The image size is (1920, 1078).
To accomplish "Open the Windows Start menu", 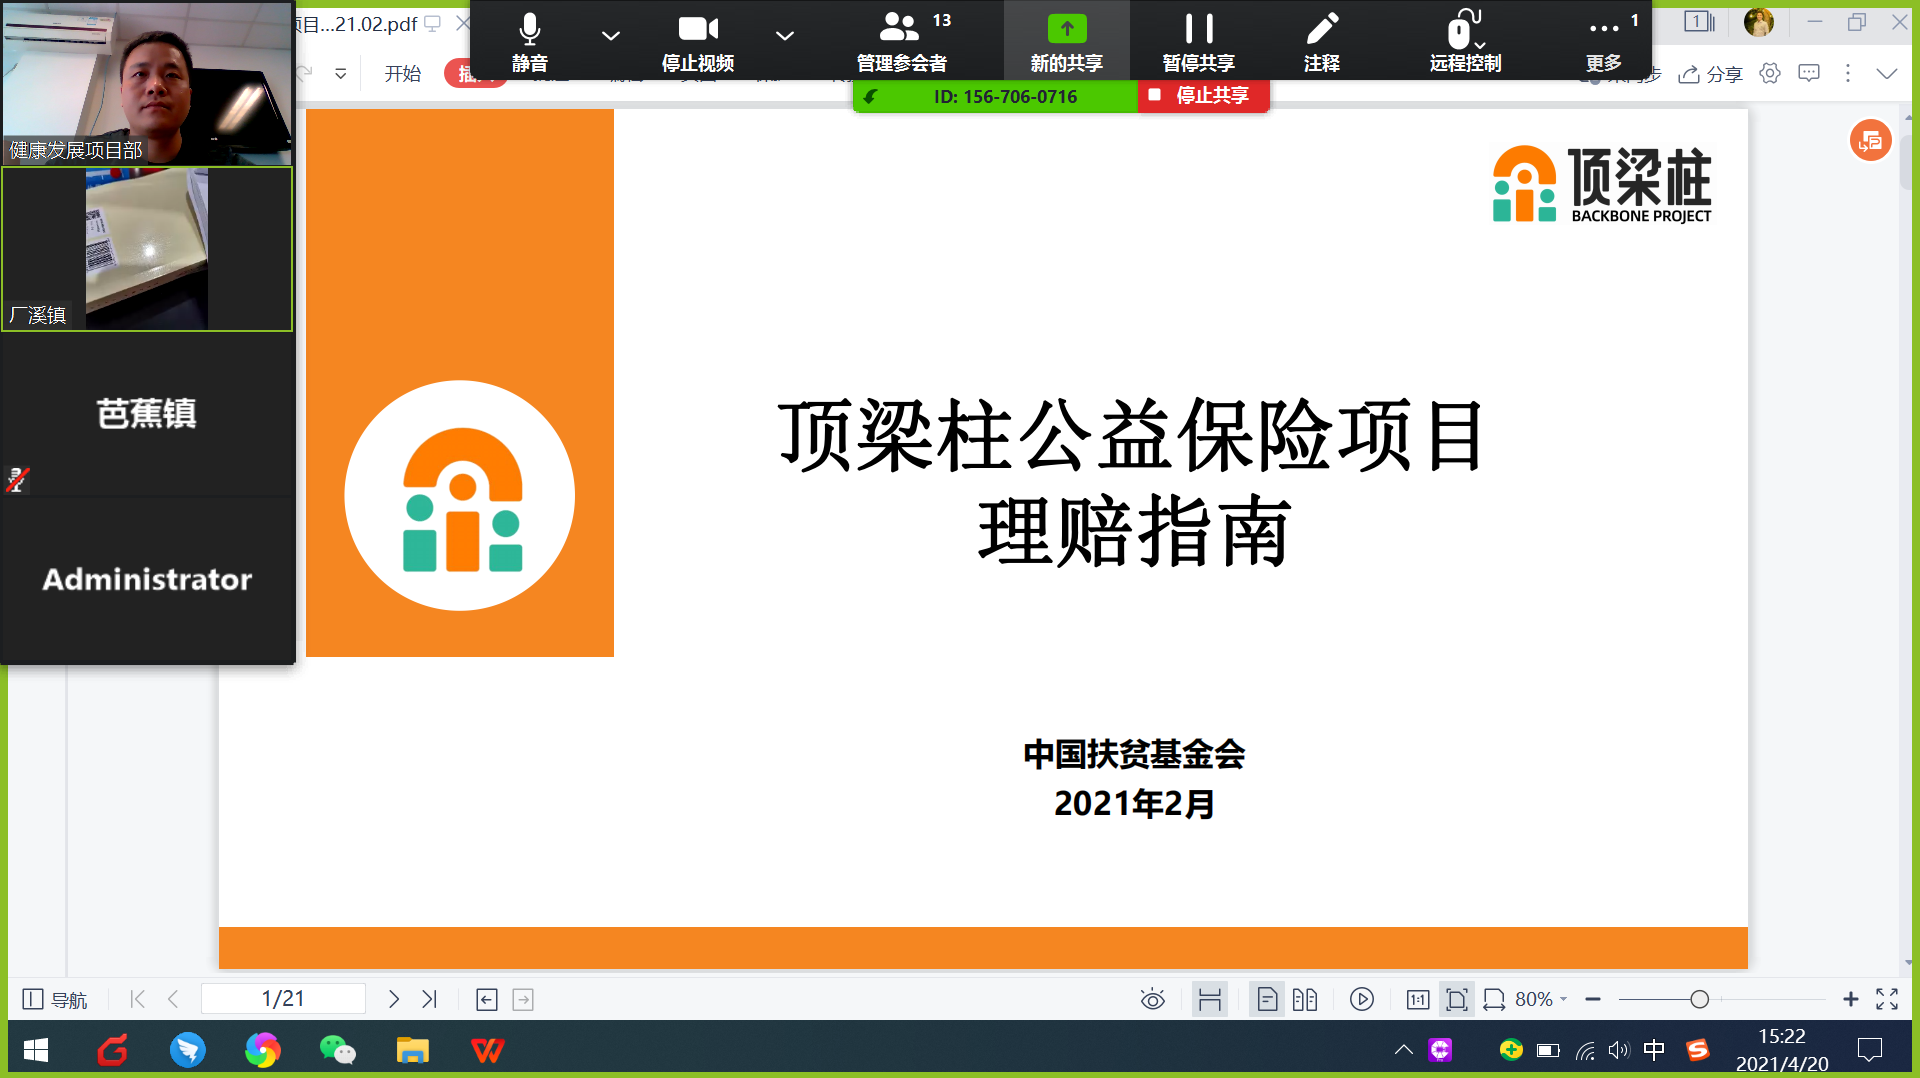I will 36,1050.
